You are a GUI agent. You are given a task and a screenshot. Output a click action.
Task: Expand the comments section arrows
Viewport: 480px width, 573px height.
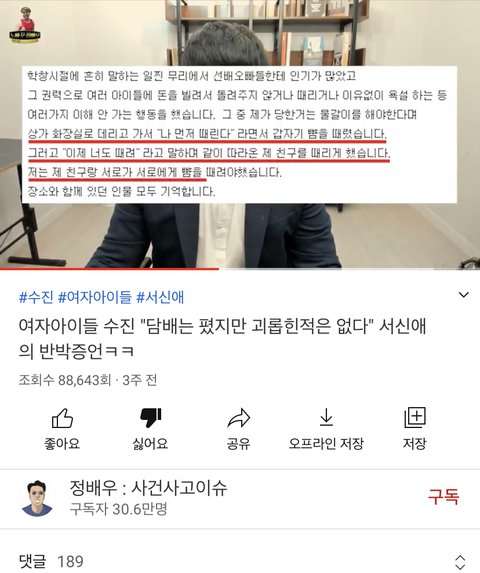[460, 562]
